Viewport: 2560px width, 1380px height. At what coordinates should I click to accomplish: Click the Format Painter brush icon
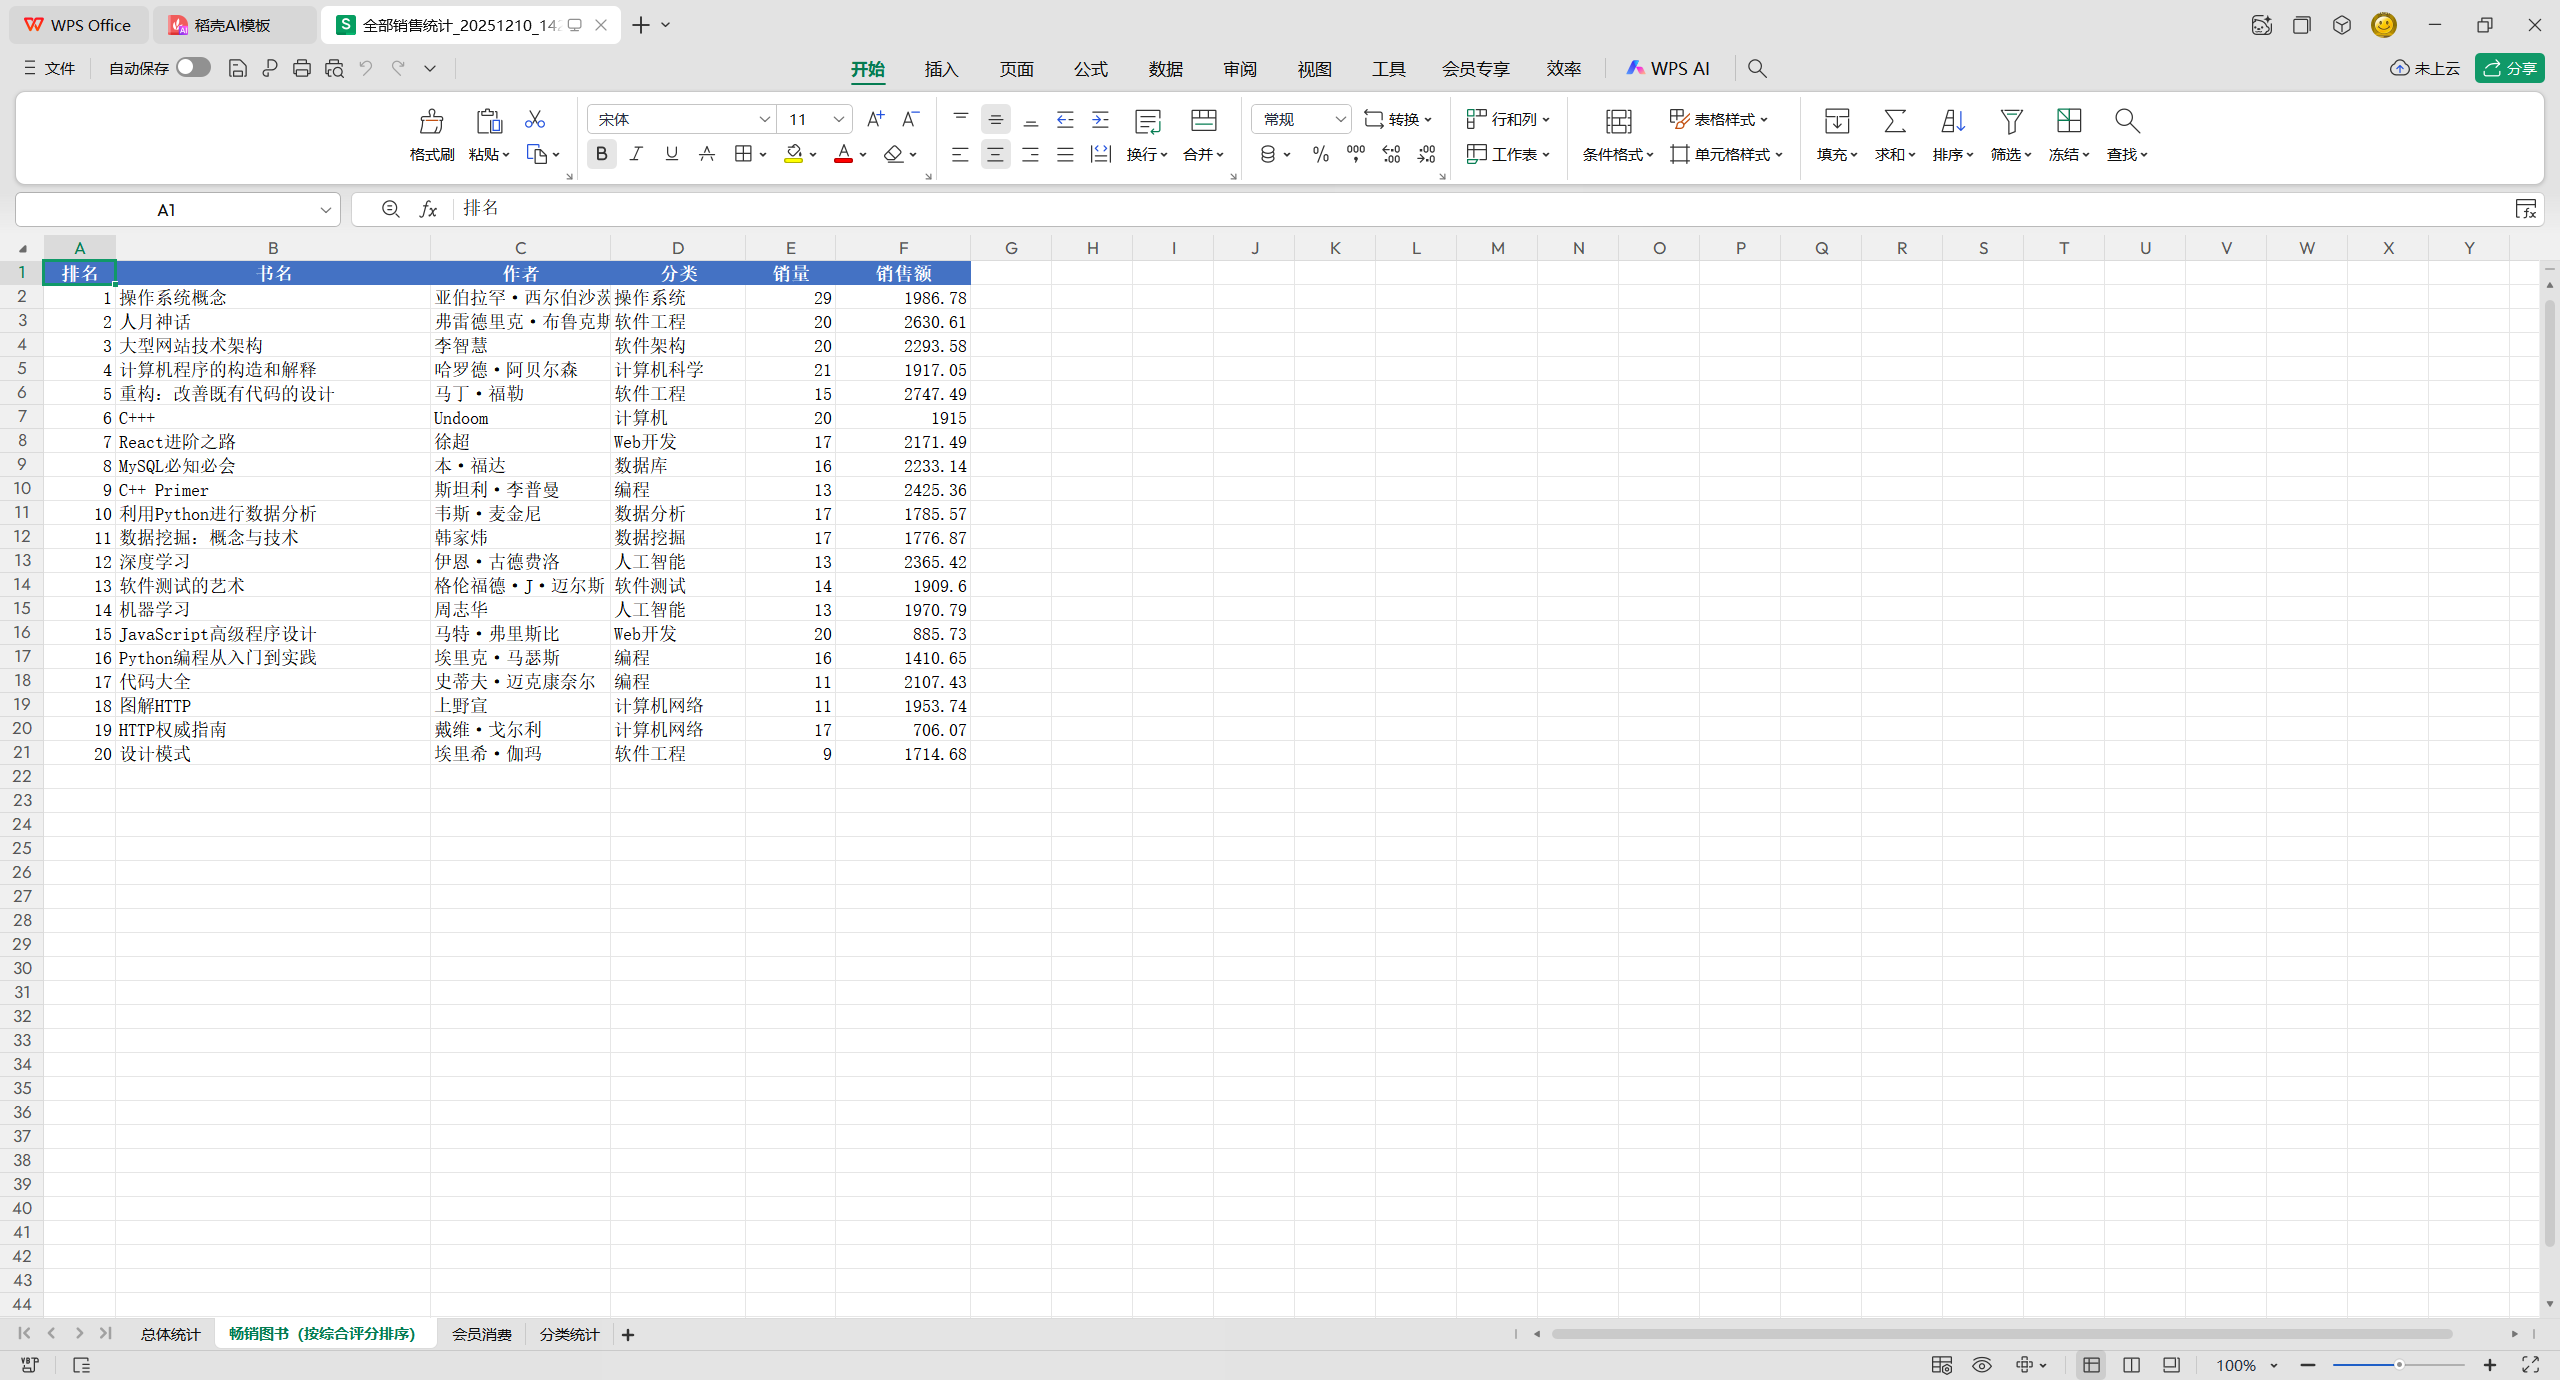tap(431, 121)
